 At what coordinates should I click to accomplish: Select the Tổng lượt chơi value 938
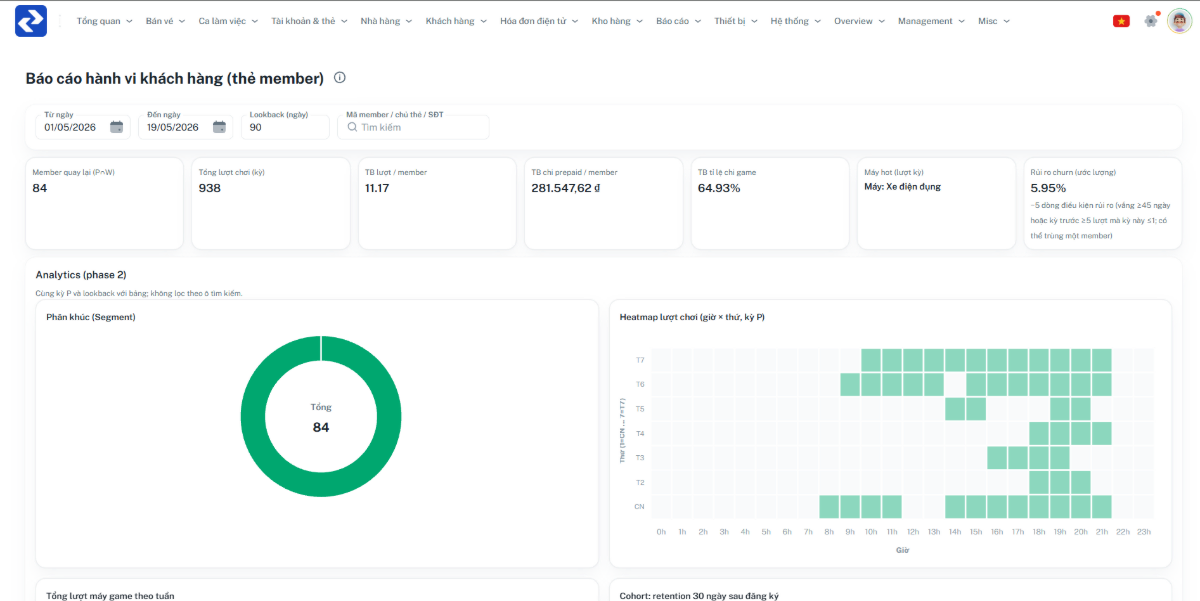tap(210, 188)
